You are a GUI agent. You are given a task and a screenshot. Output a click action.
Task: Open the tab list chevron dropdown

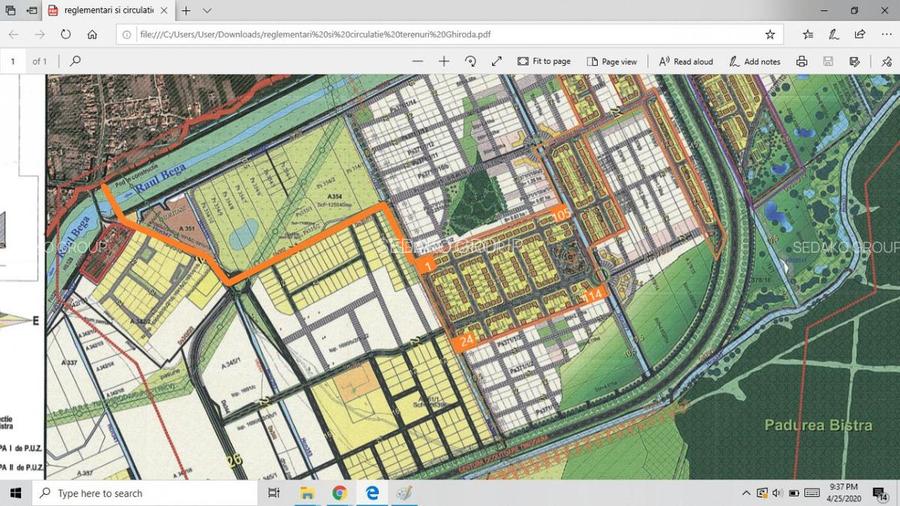pos(207,10)
